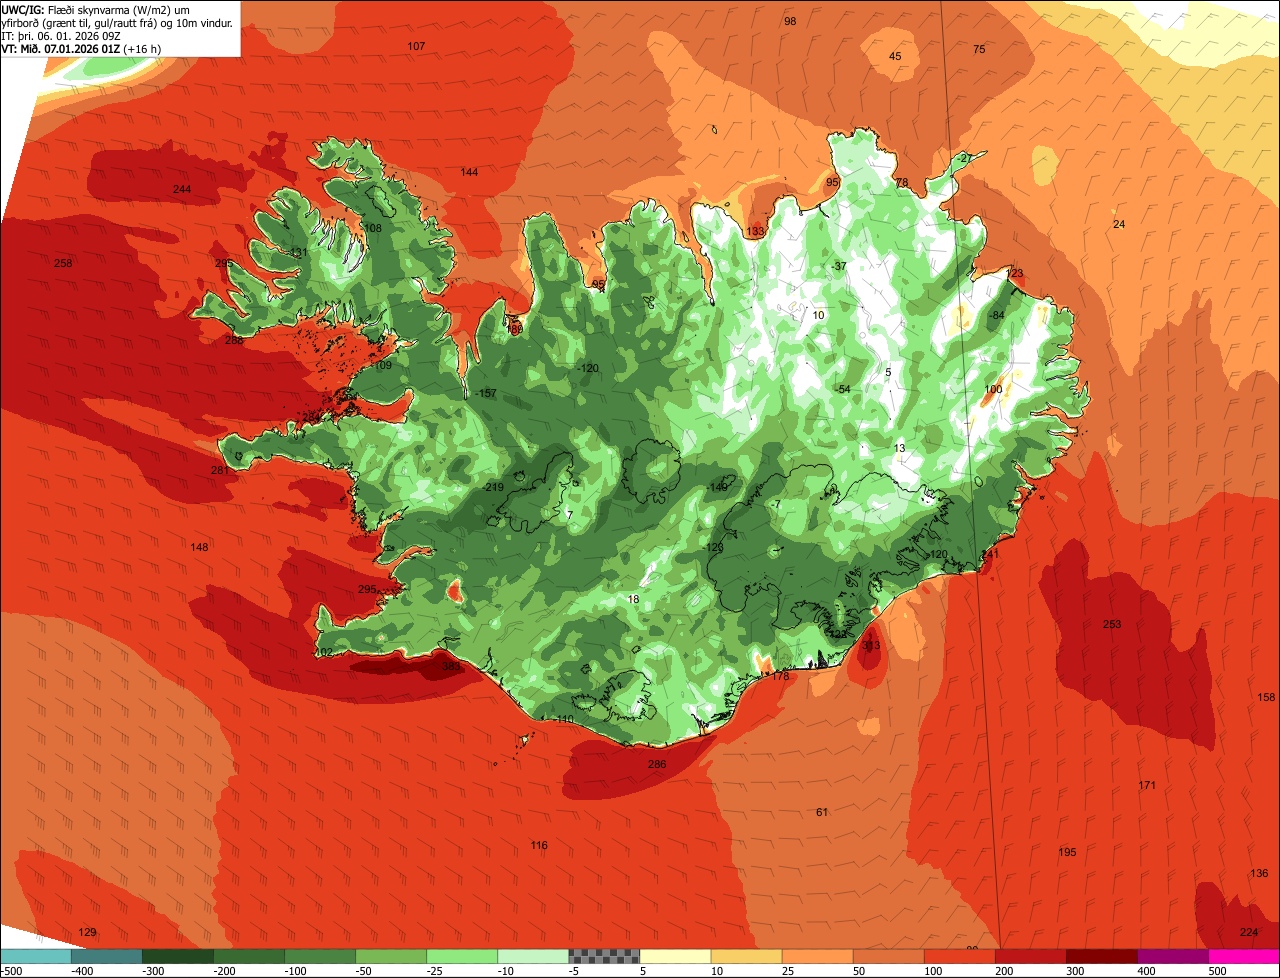
Task: Click the value 286 on the map
Action: coord(657,765)
